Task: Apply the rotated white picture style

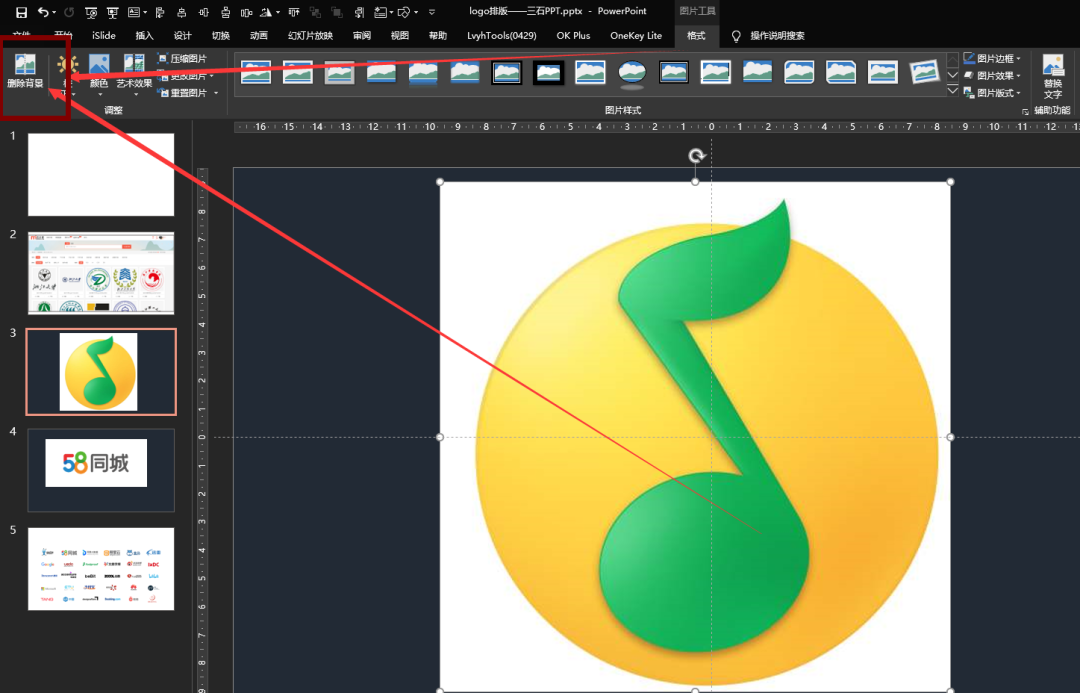Action: click(924, 72)
